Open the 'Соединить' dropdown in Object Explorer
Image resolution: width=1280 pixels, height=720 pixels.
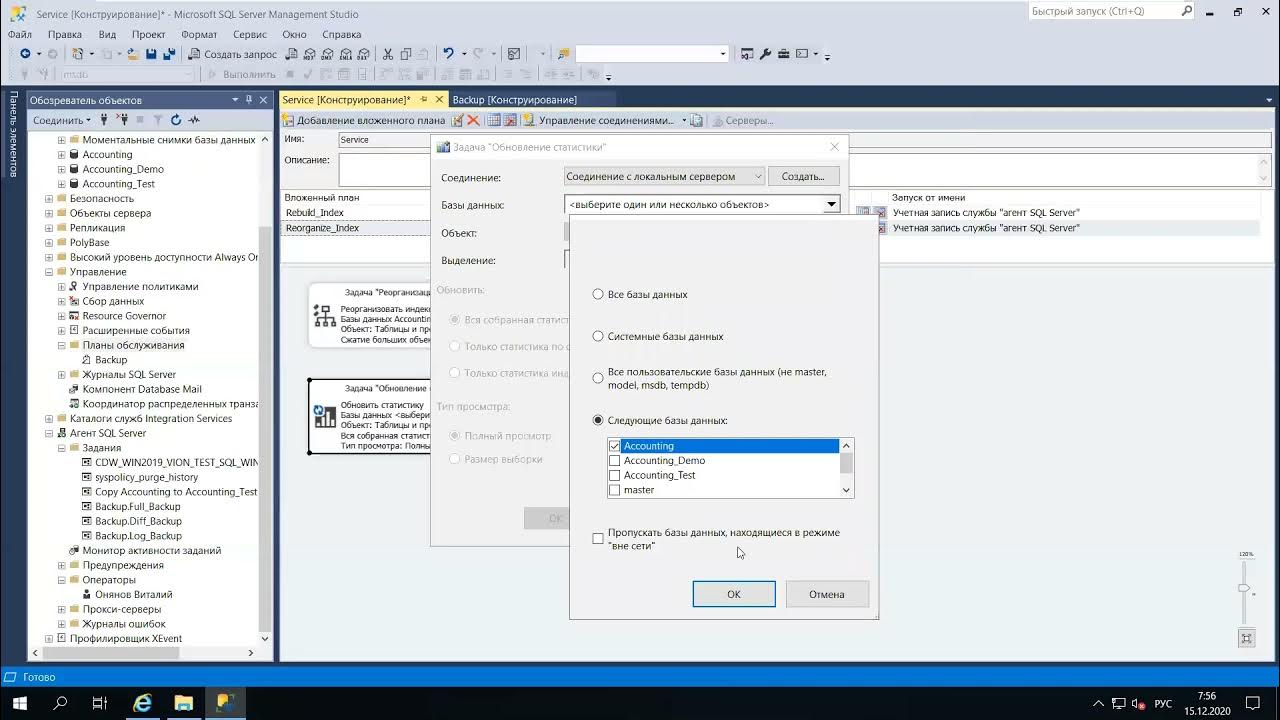click(x=62, y=120)
